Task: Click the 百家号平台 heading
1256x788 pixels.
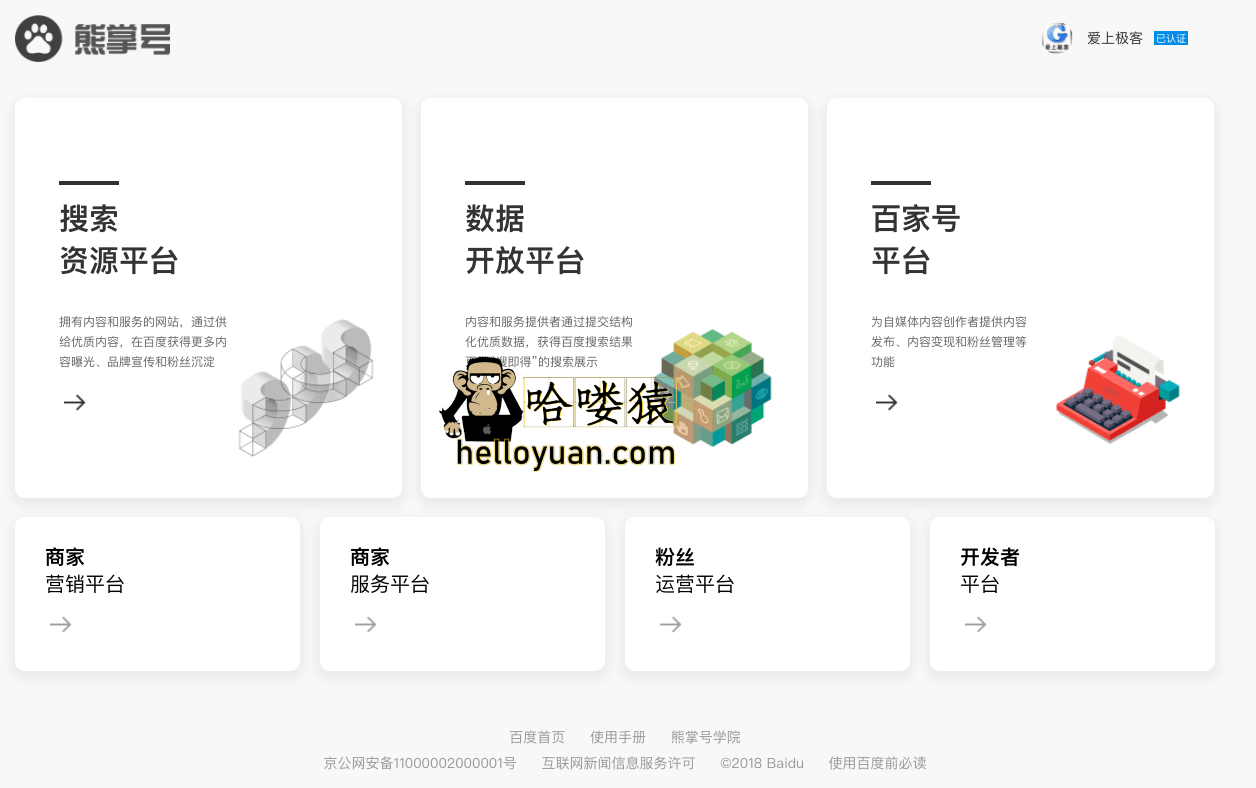Action: (x=916, y=240)
